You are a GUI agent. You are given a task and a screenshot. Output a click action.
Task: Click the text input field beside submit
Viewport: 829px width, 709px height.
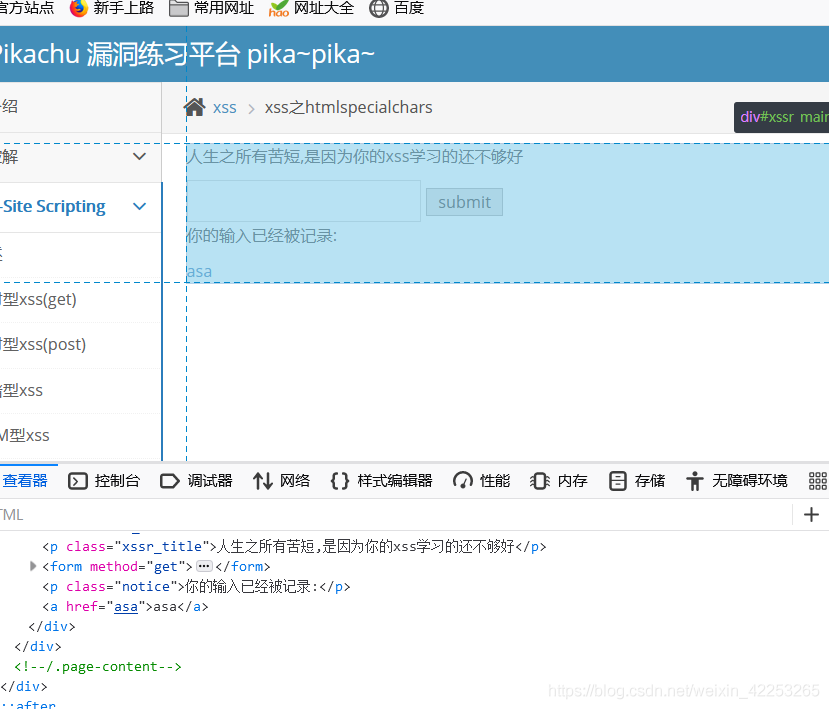(x=303, y=201)
